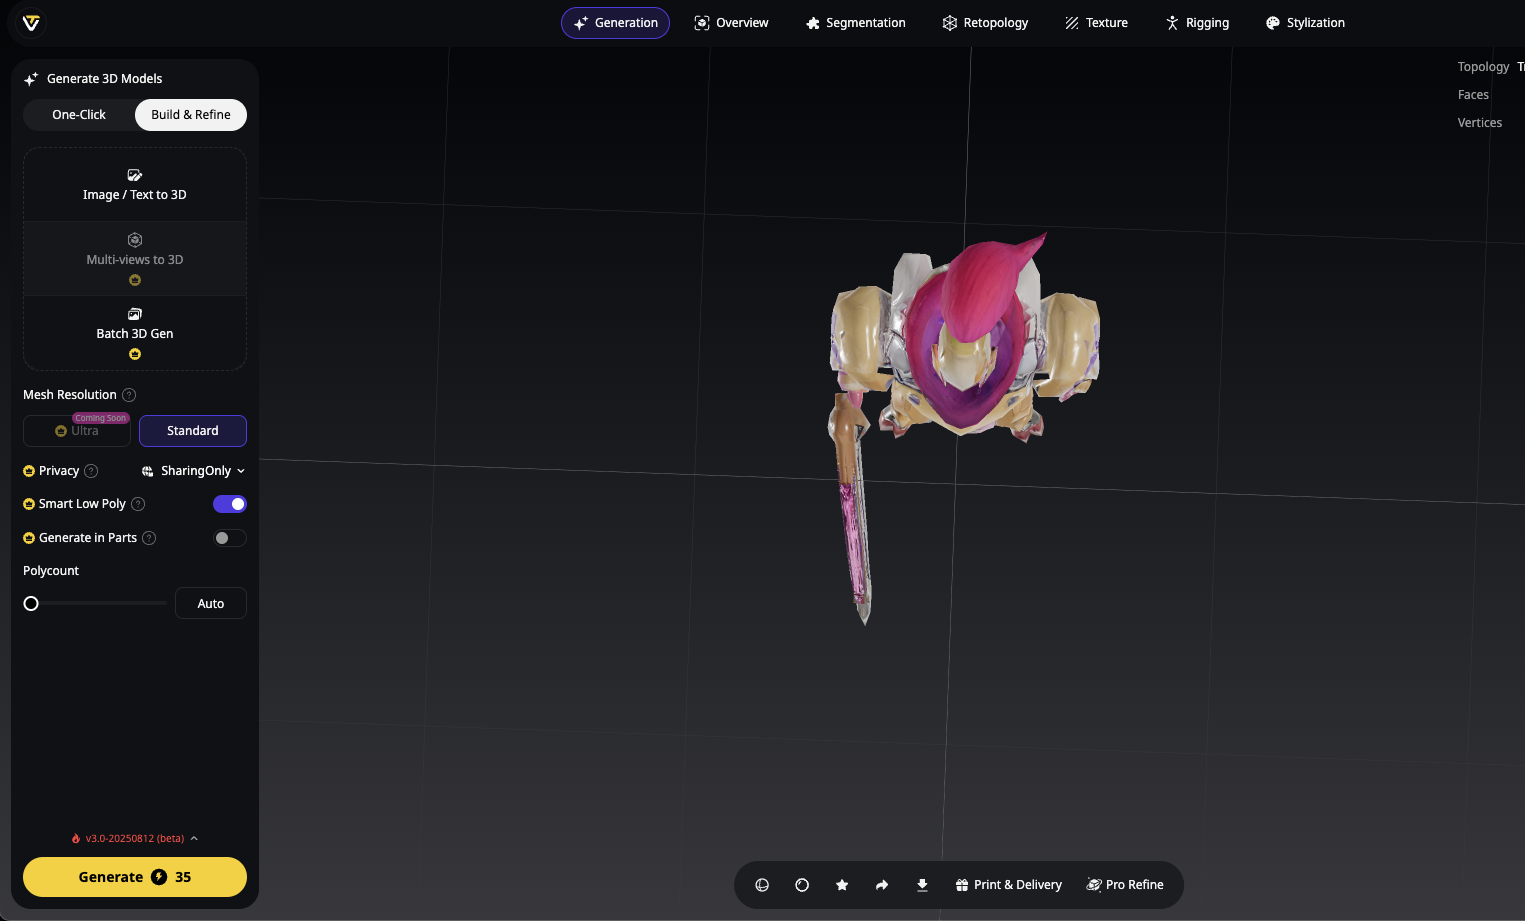The height and width of the screenshot is (921, 1525).
Task: Enable the Generate in Parts toggle
Action: pyautogui.click(x=230, y=538)
